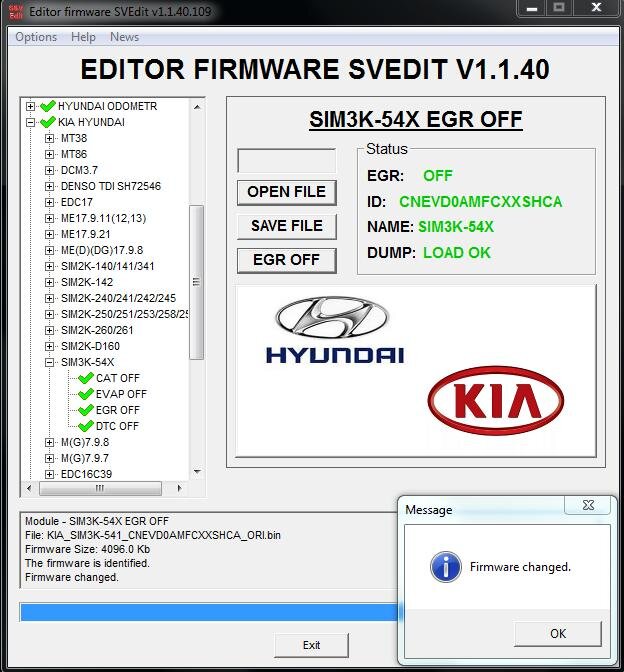Expand the SIM2K-140/141/341 node
This screenshot has width=624, height=672.
[x=49, y=266]
